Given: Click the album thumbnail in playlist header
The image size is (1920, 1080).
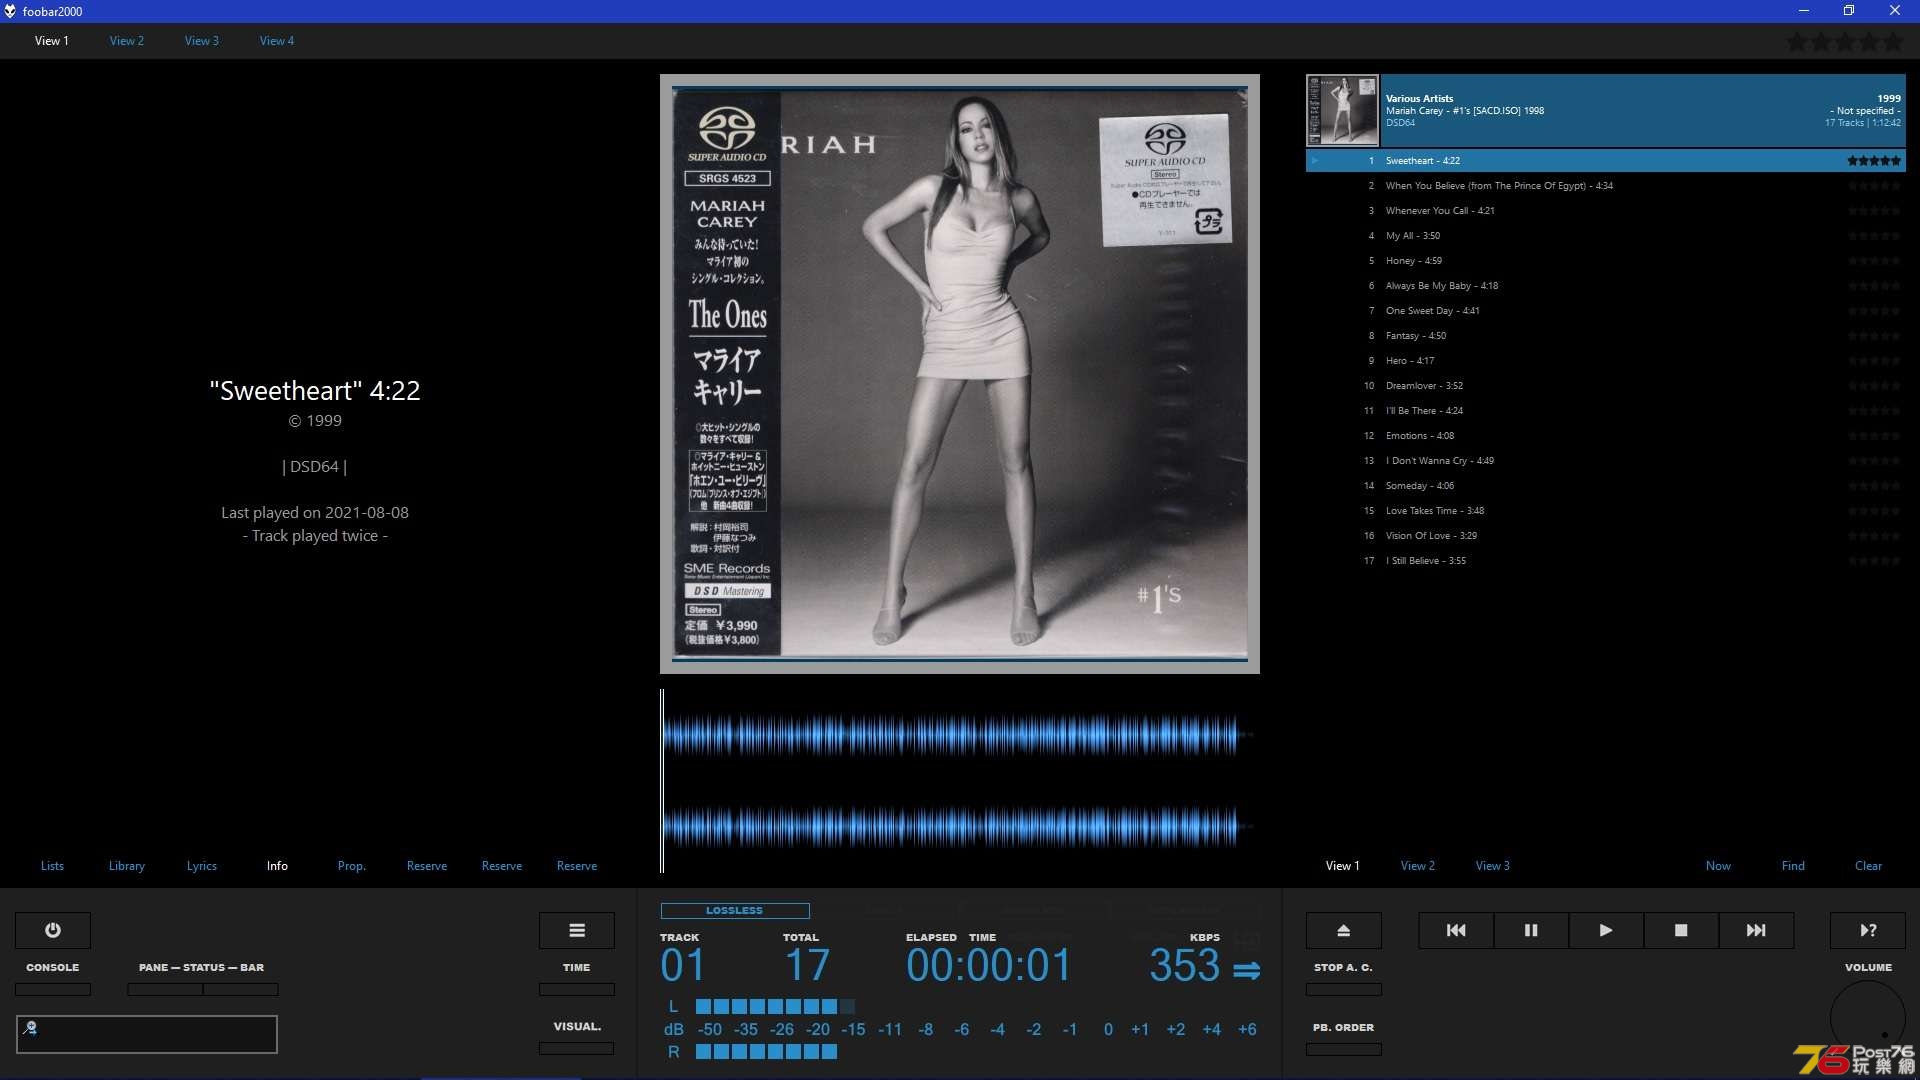Looking at the screenshot, I should 1342,110.
